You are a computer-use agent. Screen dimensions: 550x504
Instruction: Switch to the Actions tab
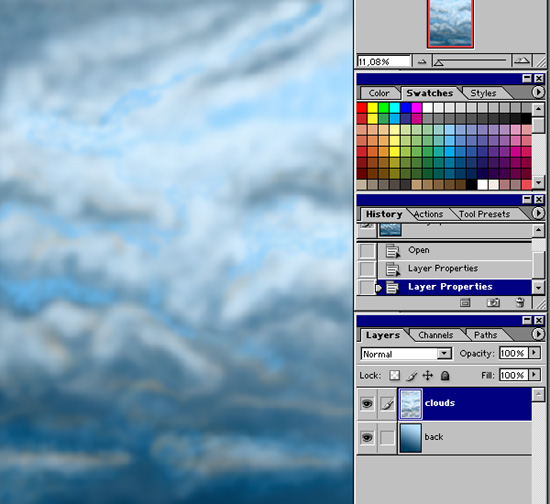point(428,214)
